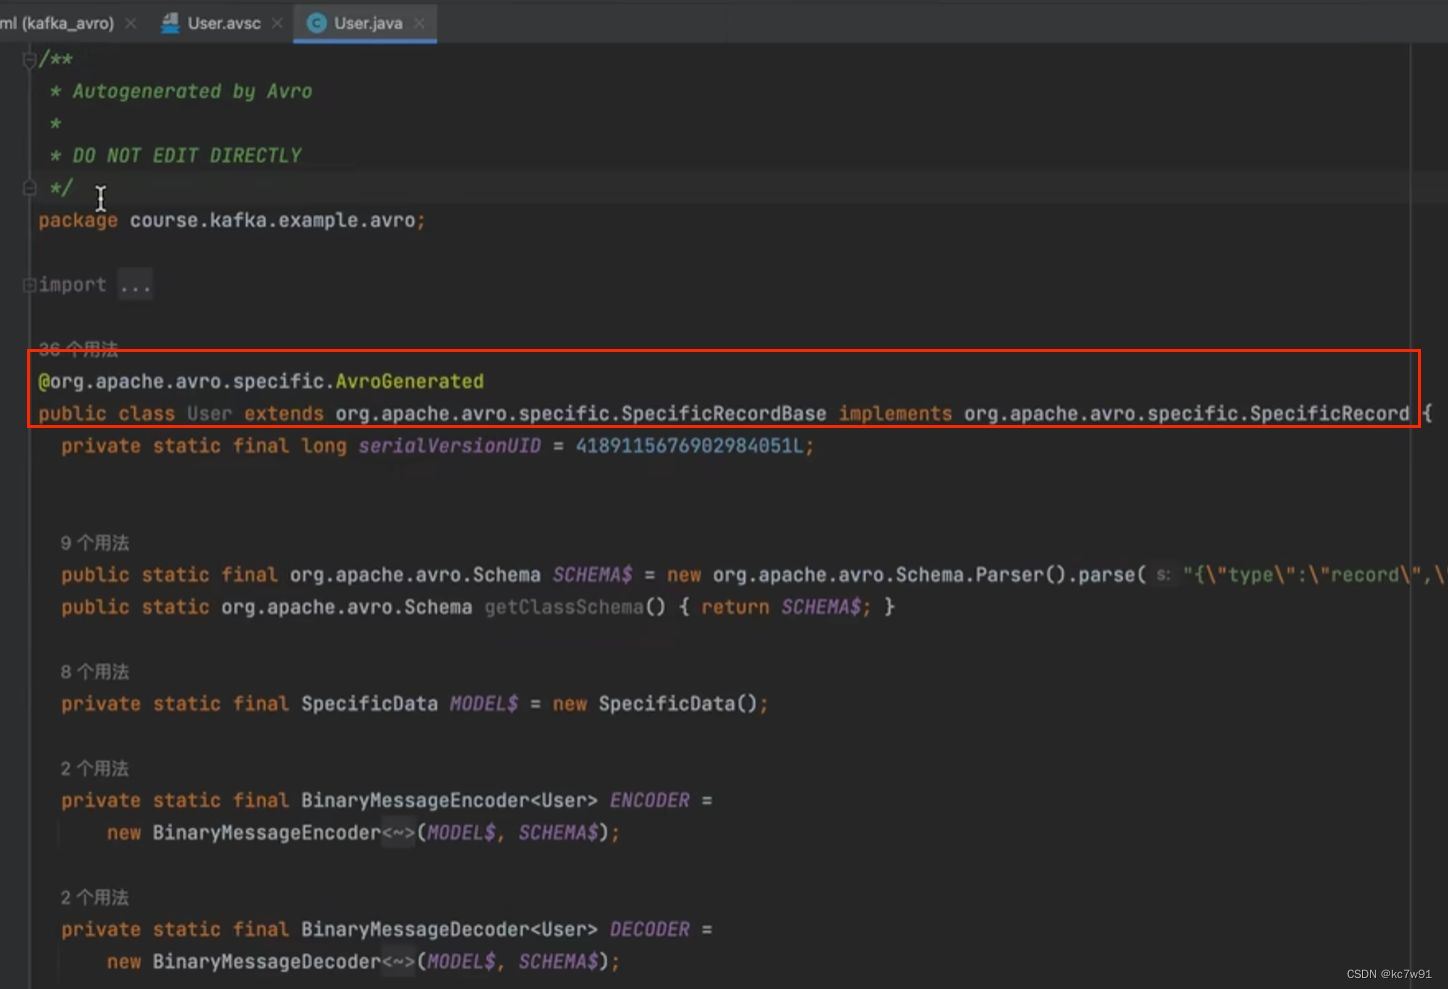Click the User.java class icon
Image resolution: width=1448 pixels, height=989 pixels.
pos(317,23)
